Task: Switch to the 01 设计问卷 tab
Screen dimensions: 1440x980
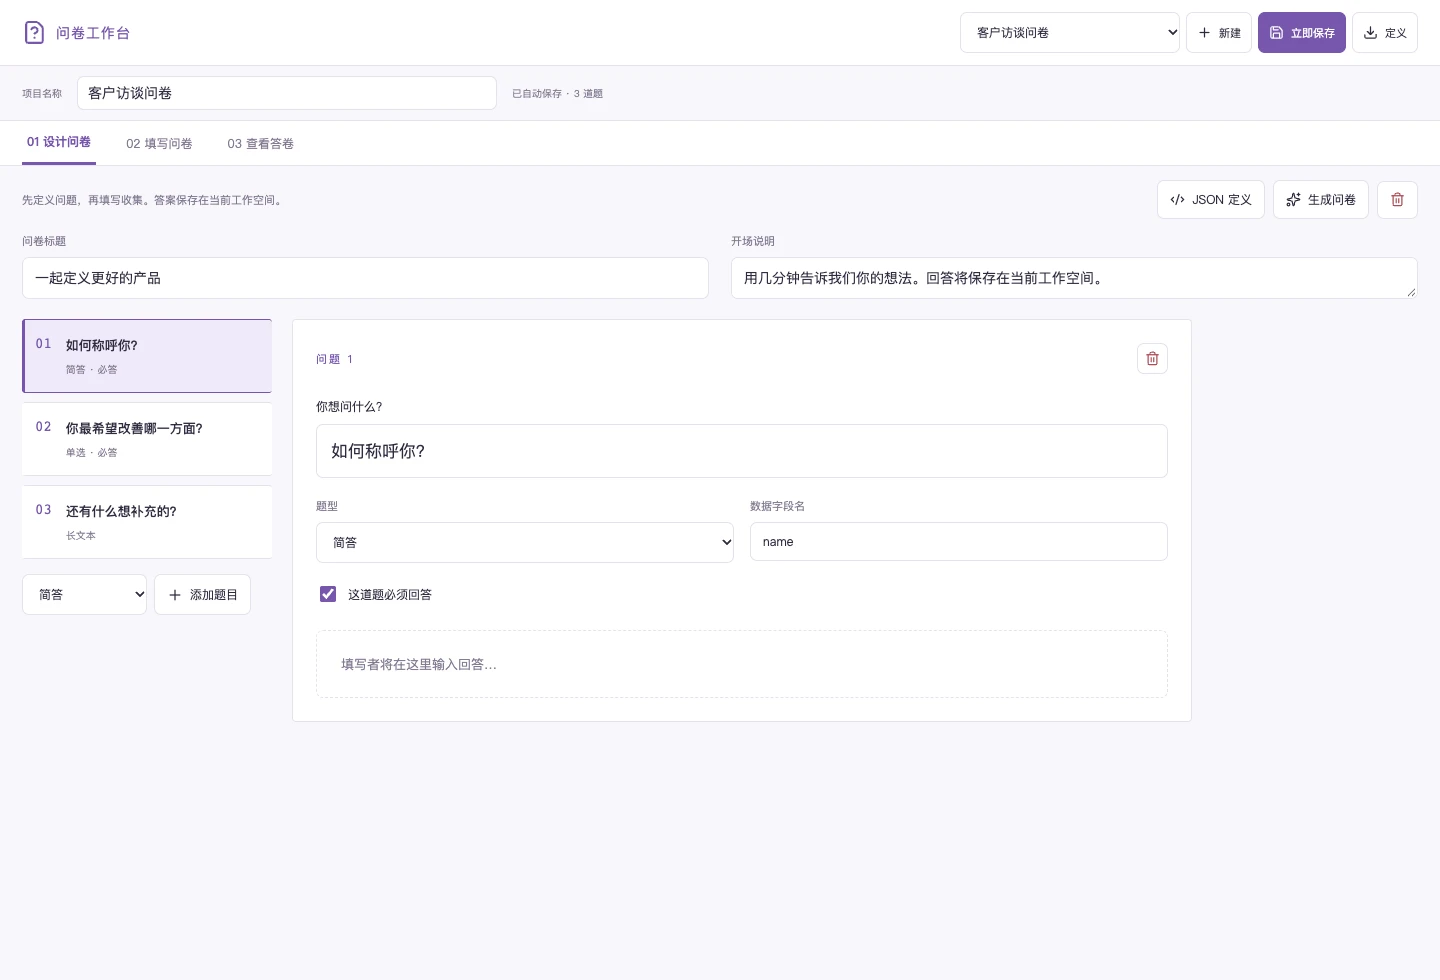Action: (59, 142)
